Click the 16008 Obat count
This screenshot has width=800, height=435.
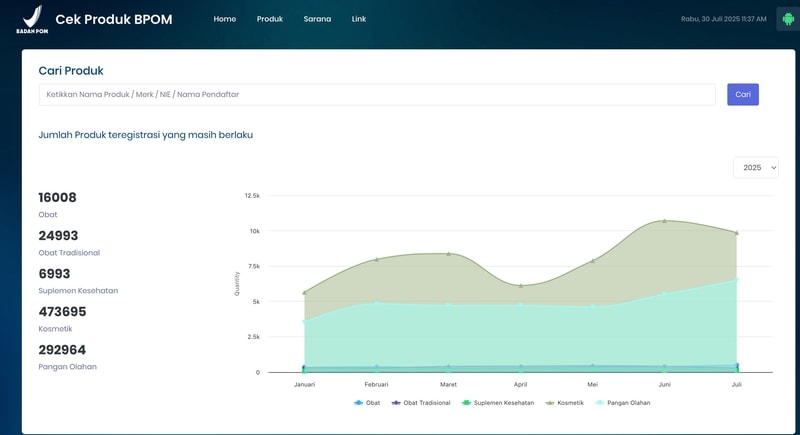[x=57, y=198]
